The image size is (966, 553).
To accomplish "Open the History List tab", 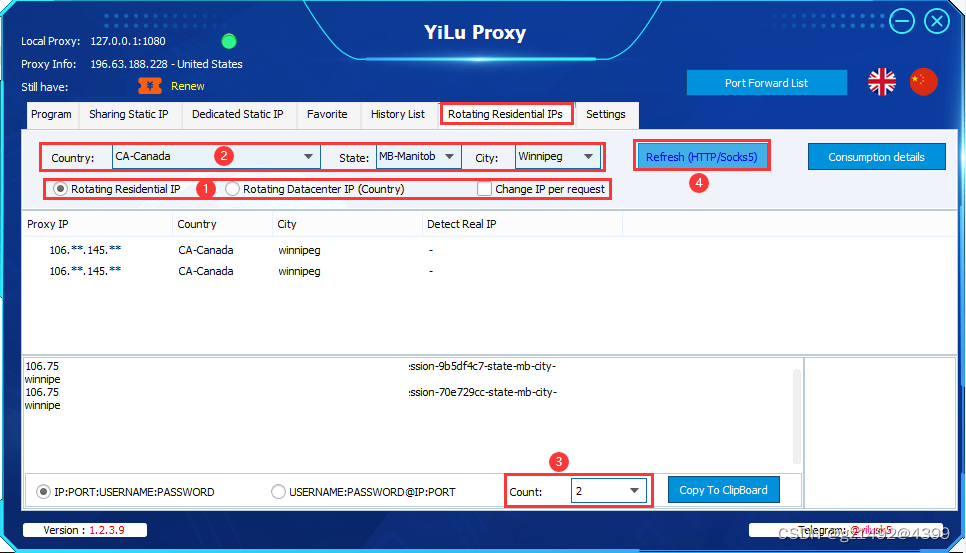I will [398, 115].
